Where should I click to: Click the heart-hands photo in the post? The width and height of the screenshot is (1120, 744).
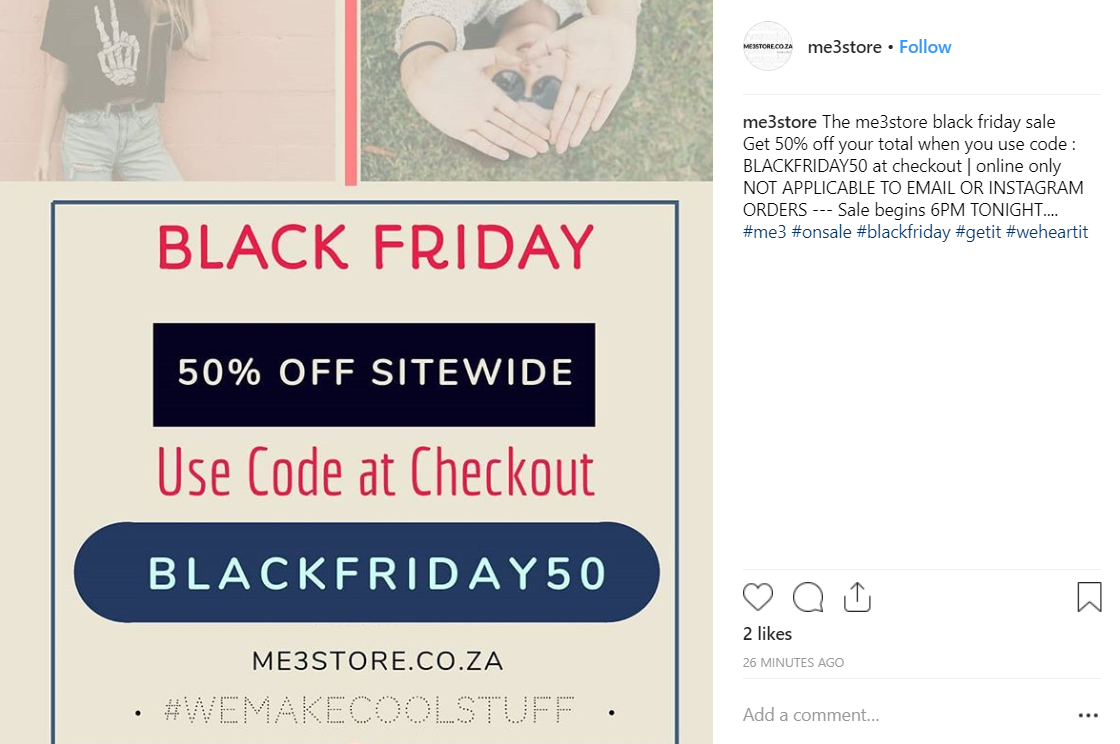click(536, 90)
